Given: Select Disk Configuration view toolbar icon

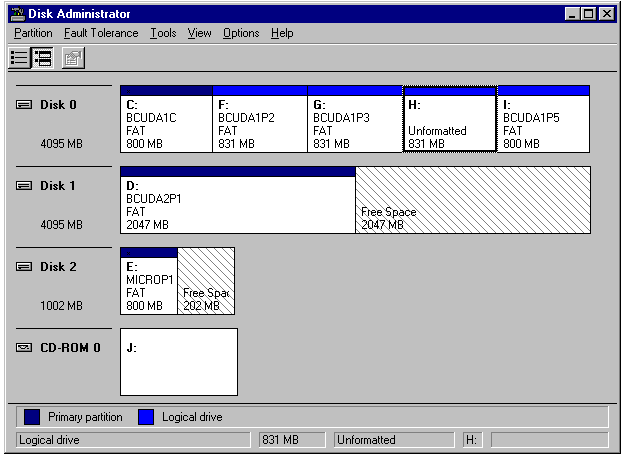Looking at the screenshot, I should 43,58.
